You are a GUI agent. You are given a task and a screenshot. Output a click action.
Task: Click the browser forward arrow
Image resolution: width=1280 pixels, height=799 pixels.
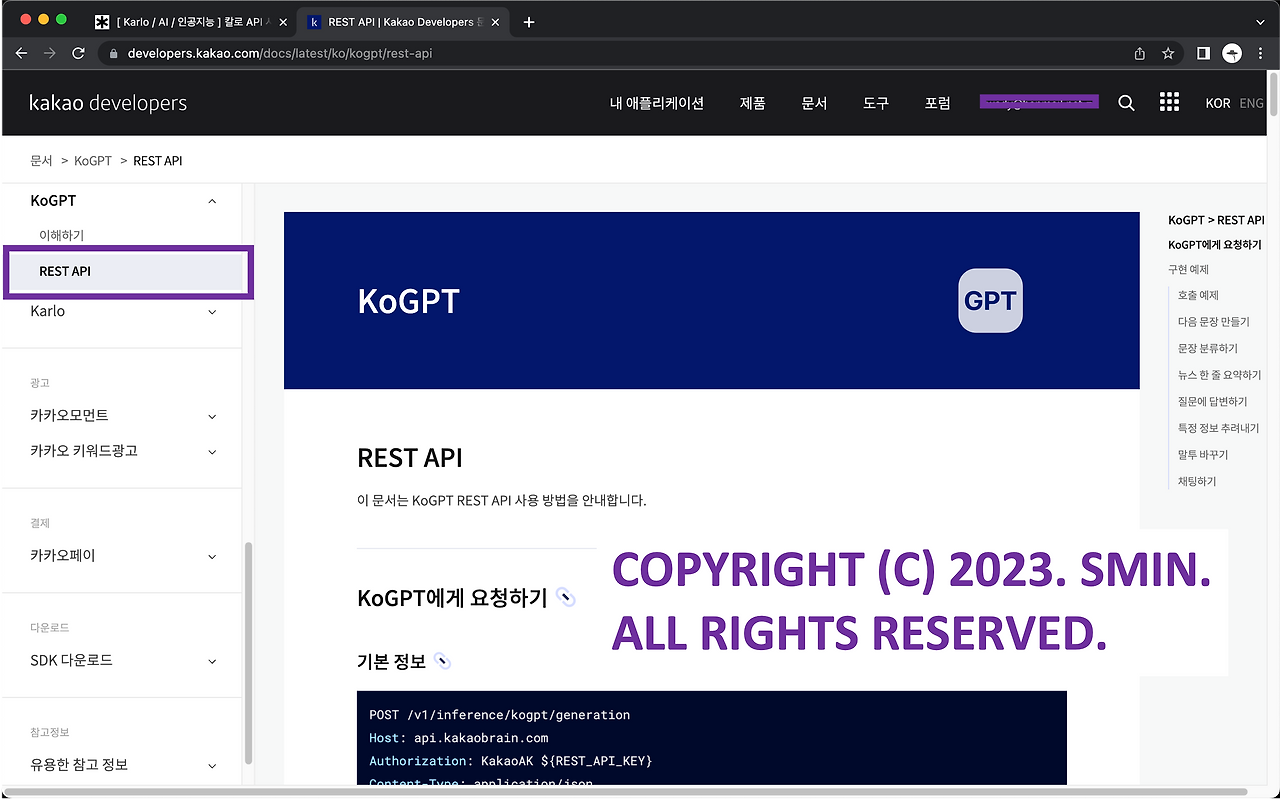coord(50,53)
